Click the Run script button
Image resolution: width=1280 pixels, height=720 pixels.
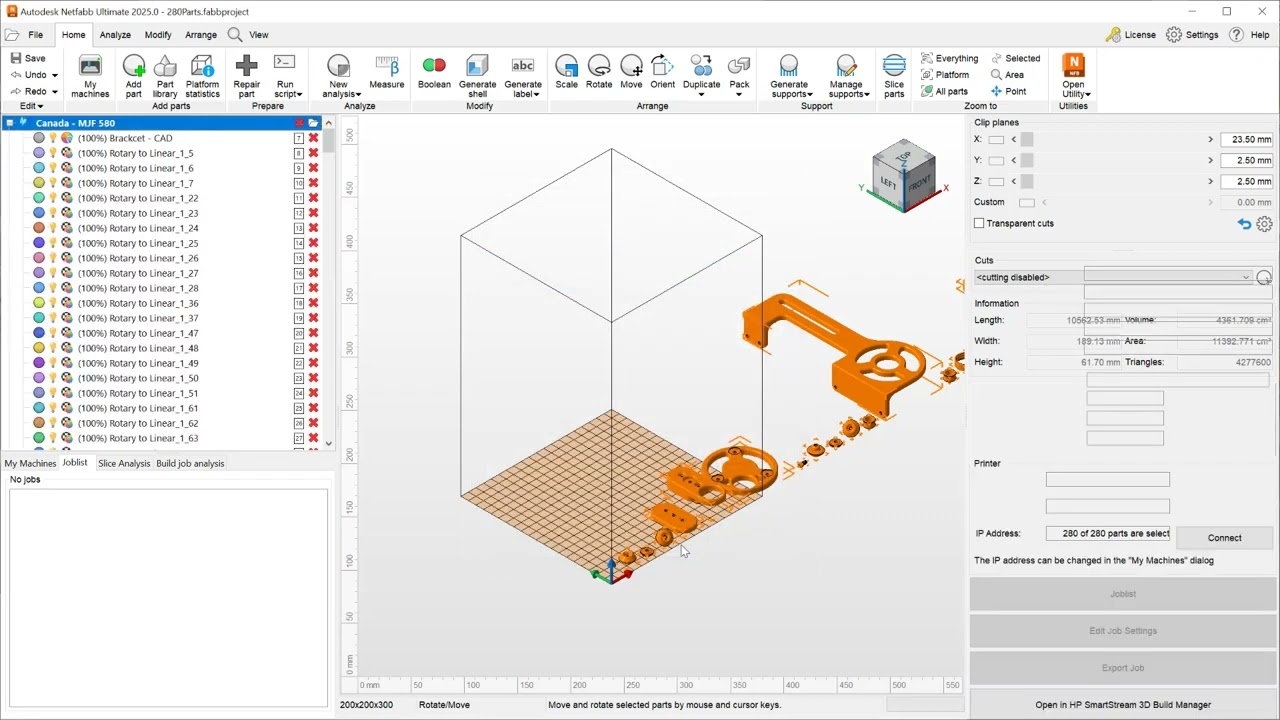285,76
